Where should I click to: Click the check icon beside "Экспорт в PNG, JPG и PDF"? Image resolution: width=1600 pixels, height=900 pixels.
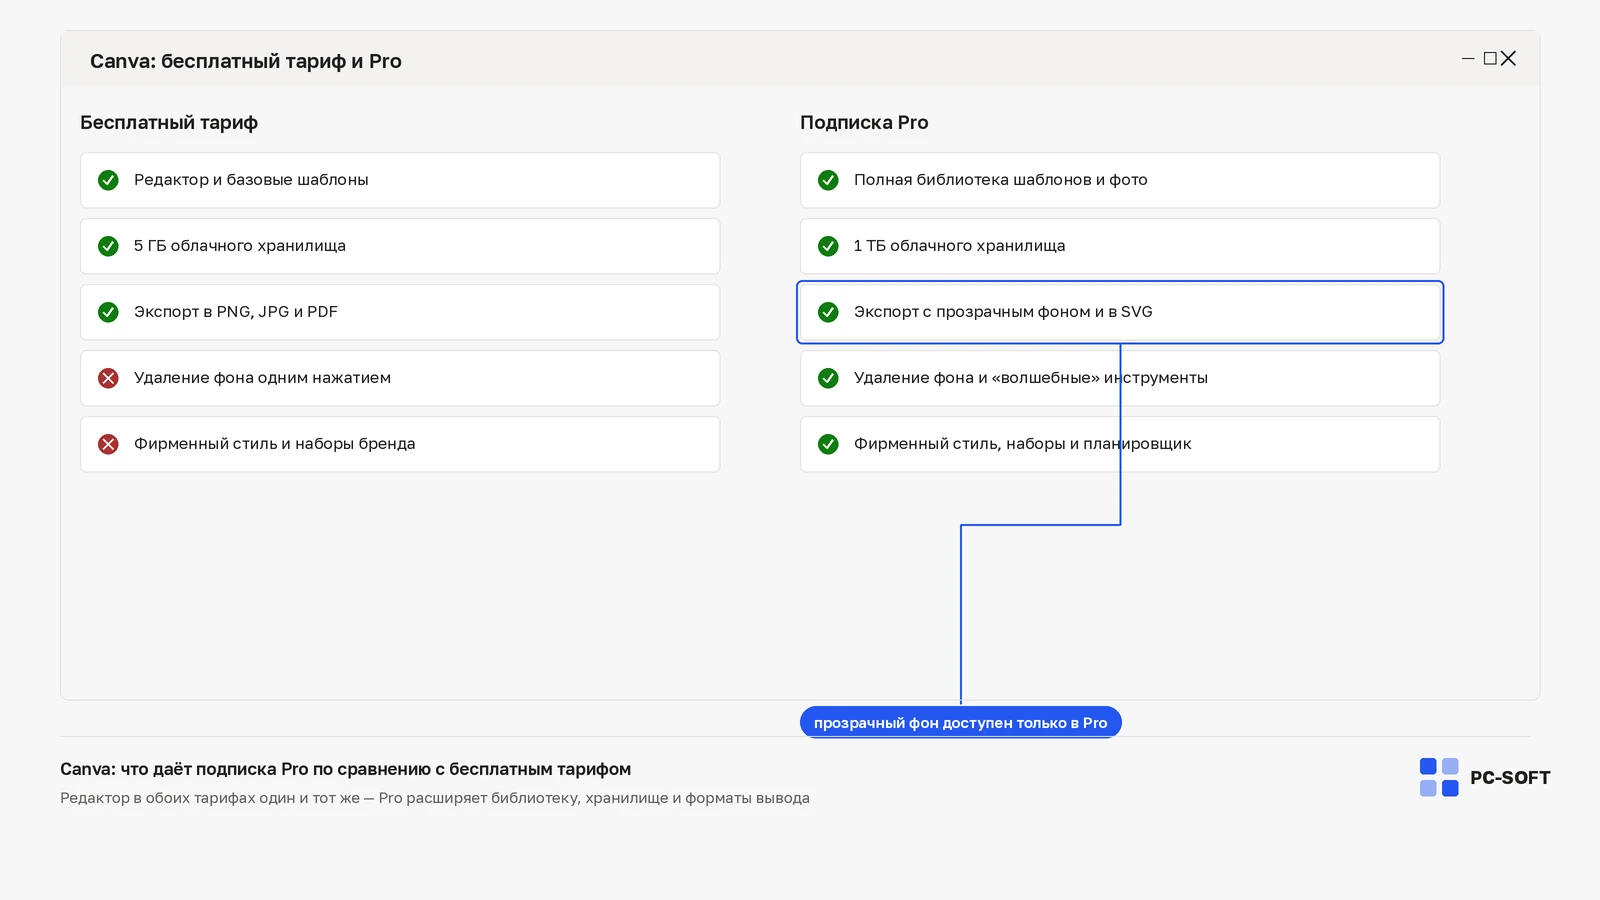pyautogui.click(x=108, y=312)
